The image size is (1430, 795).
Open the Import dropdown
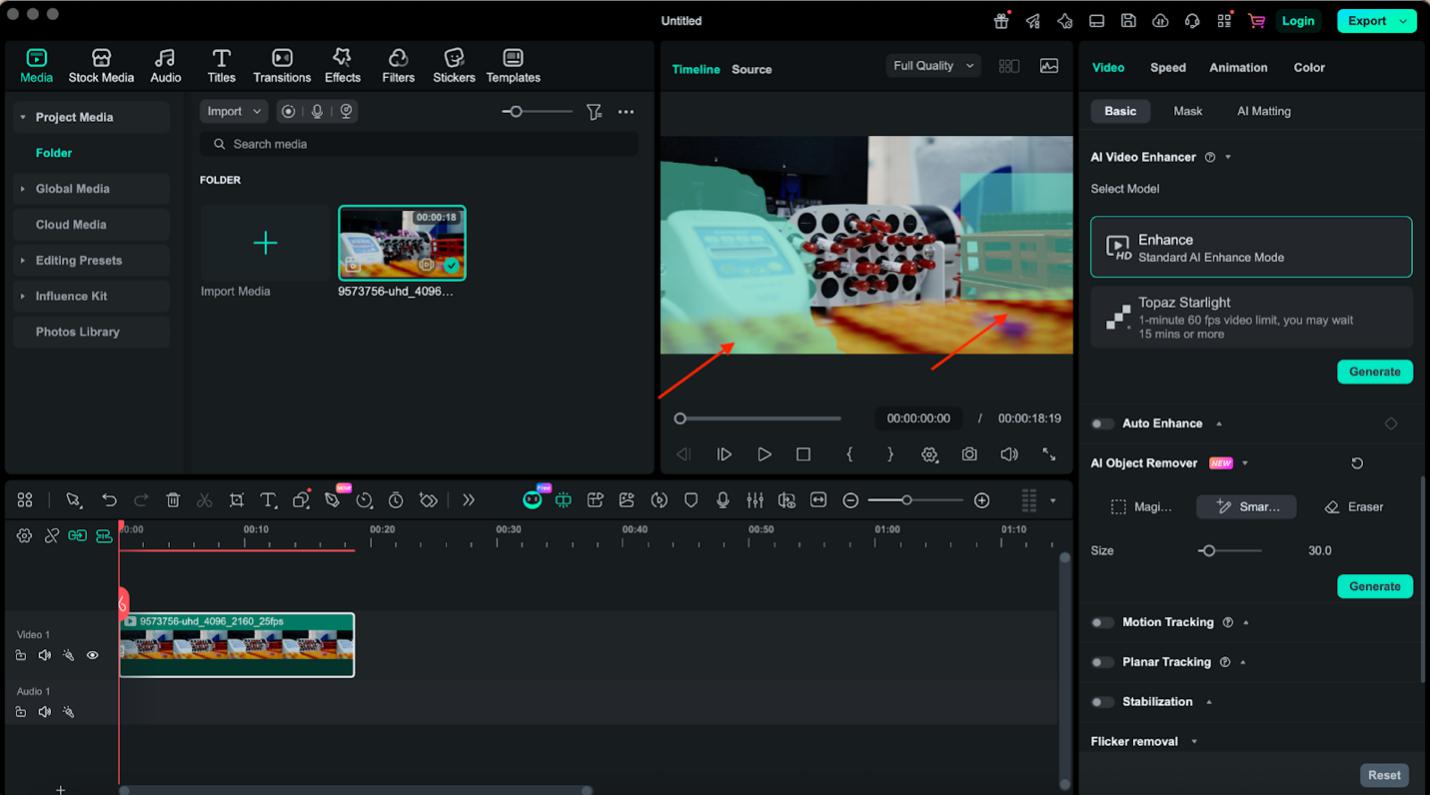tap(233, 112)
